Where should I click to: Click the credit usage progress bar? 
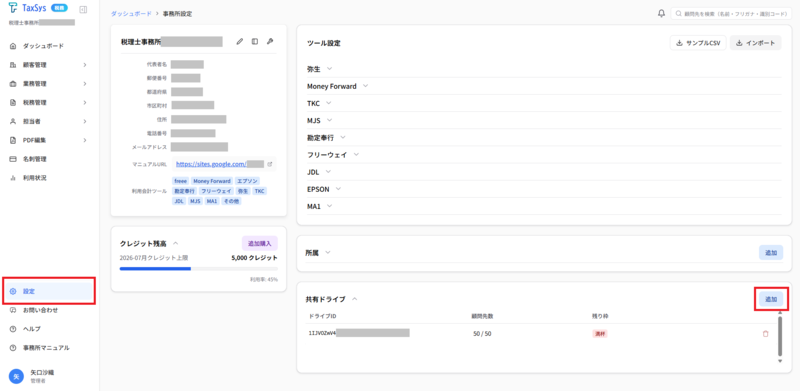click(199, 268)
